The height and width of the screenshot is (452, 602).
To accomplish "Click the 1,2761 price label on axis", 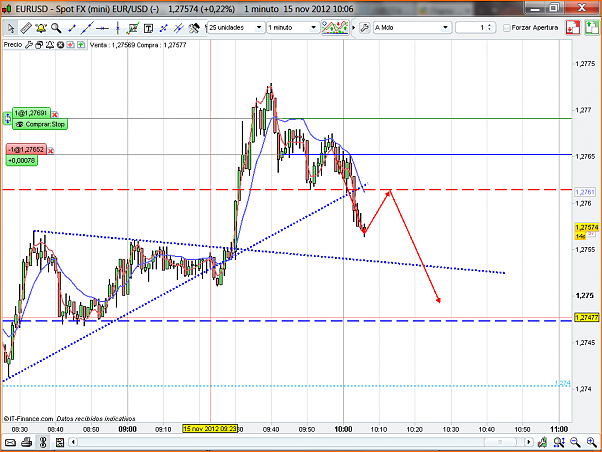I will [585, 192].
